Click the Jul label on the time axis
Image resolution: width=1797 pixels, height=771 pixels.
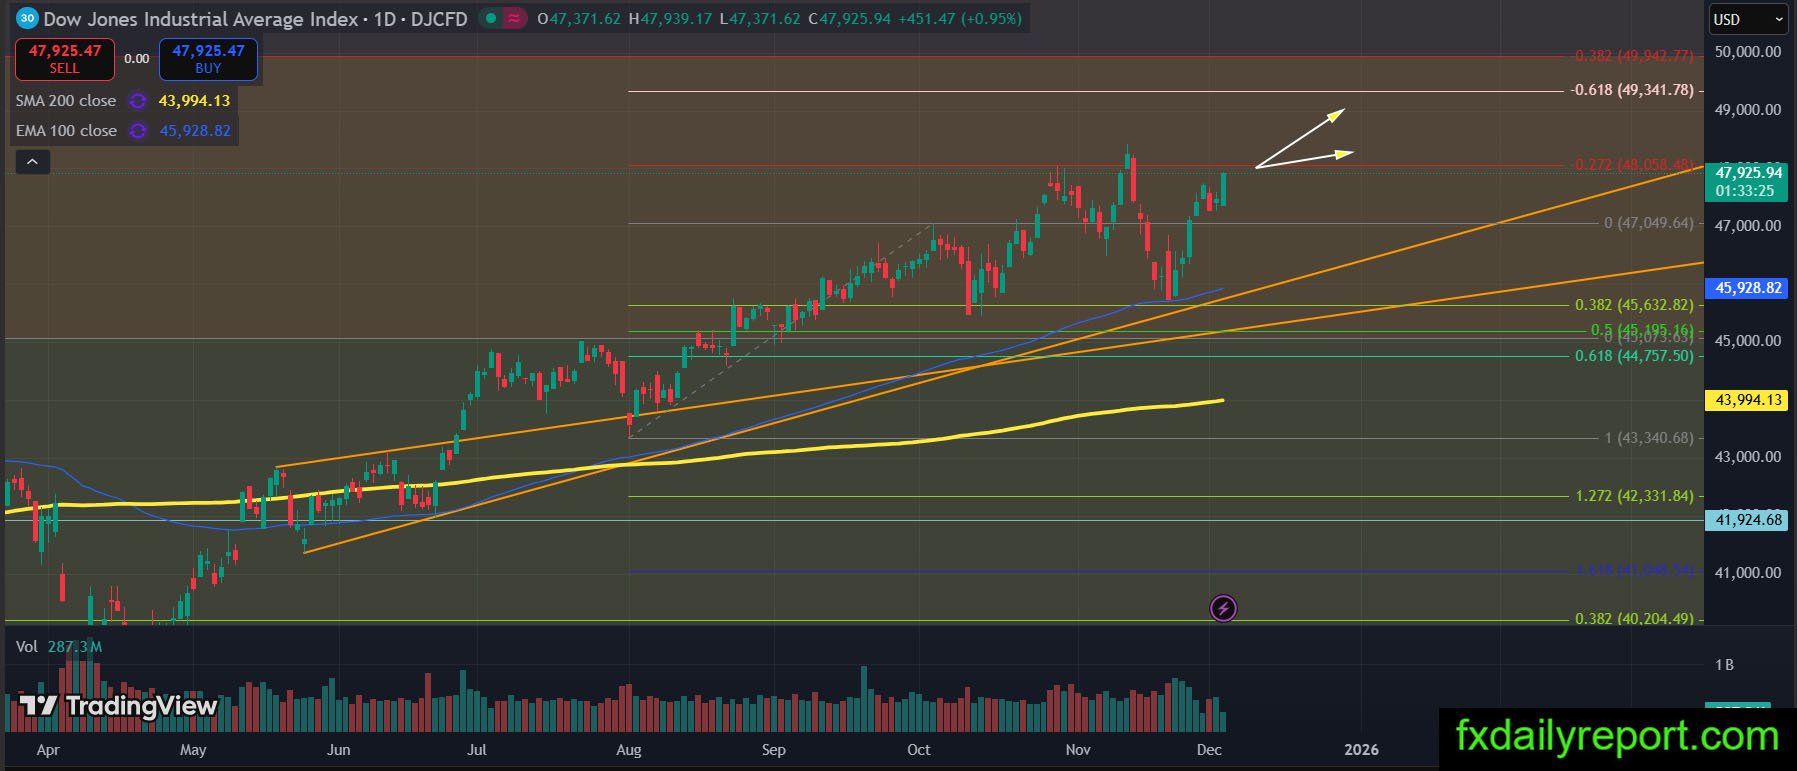click(477, 750)
